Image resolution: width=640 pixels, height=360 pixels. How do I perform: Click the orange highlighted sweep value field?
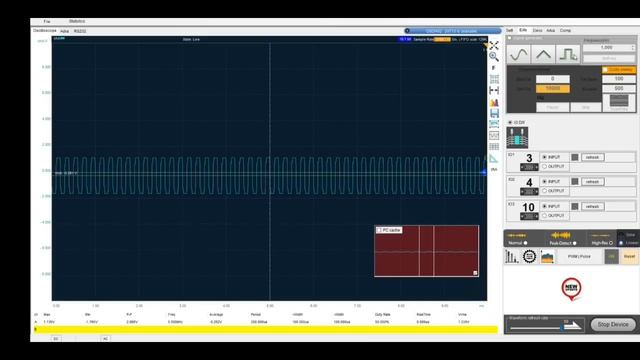click(x=552, y=89)
